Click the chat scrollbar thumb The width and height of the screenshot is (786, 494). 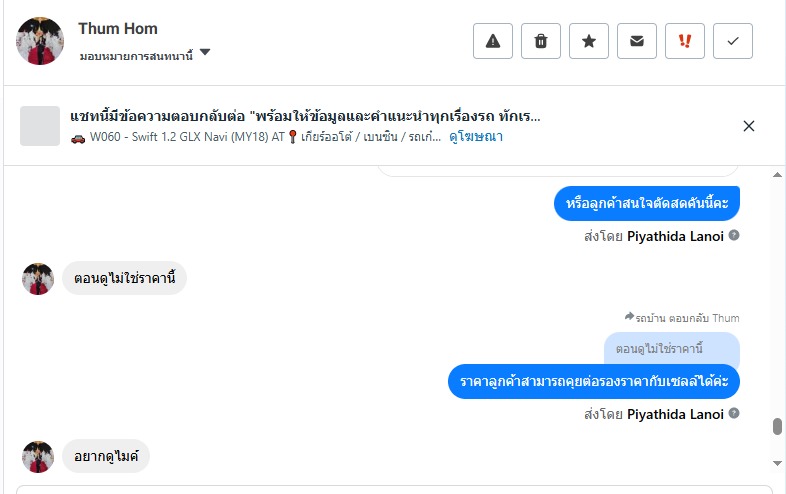tap(777, 427)
